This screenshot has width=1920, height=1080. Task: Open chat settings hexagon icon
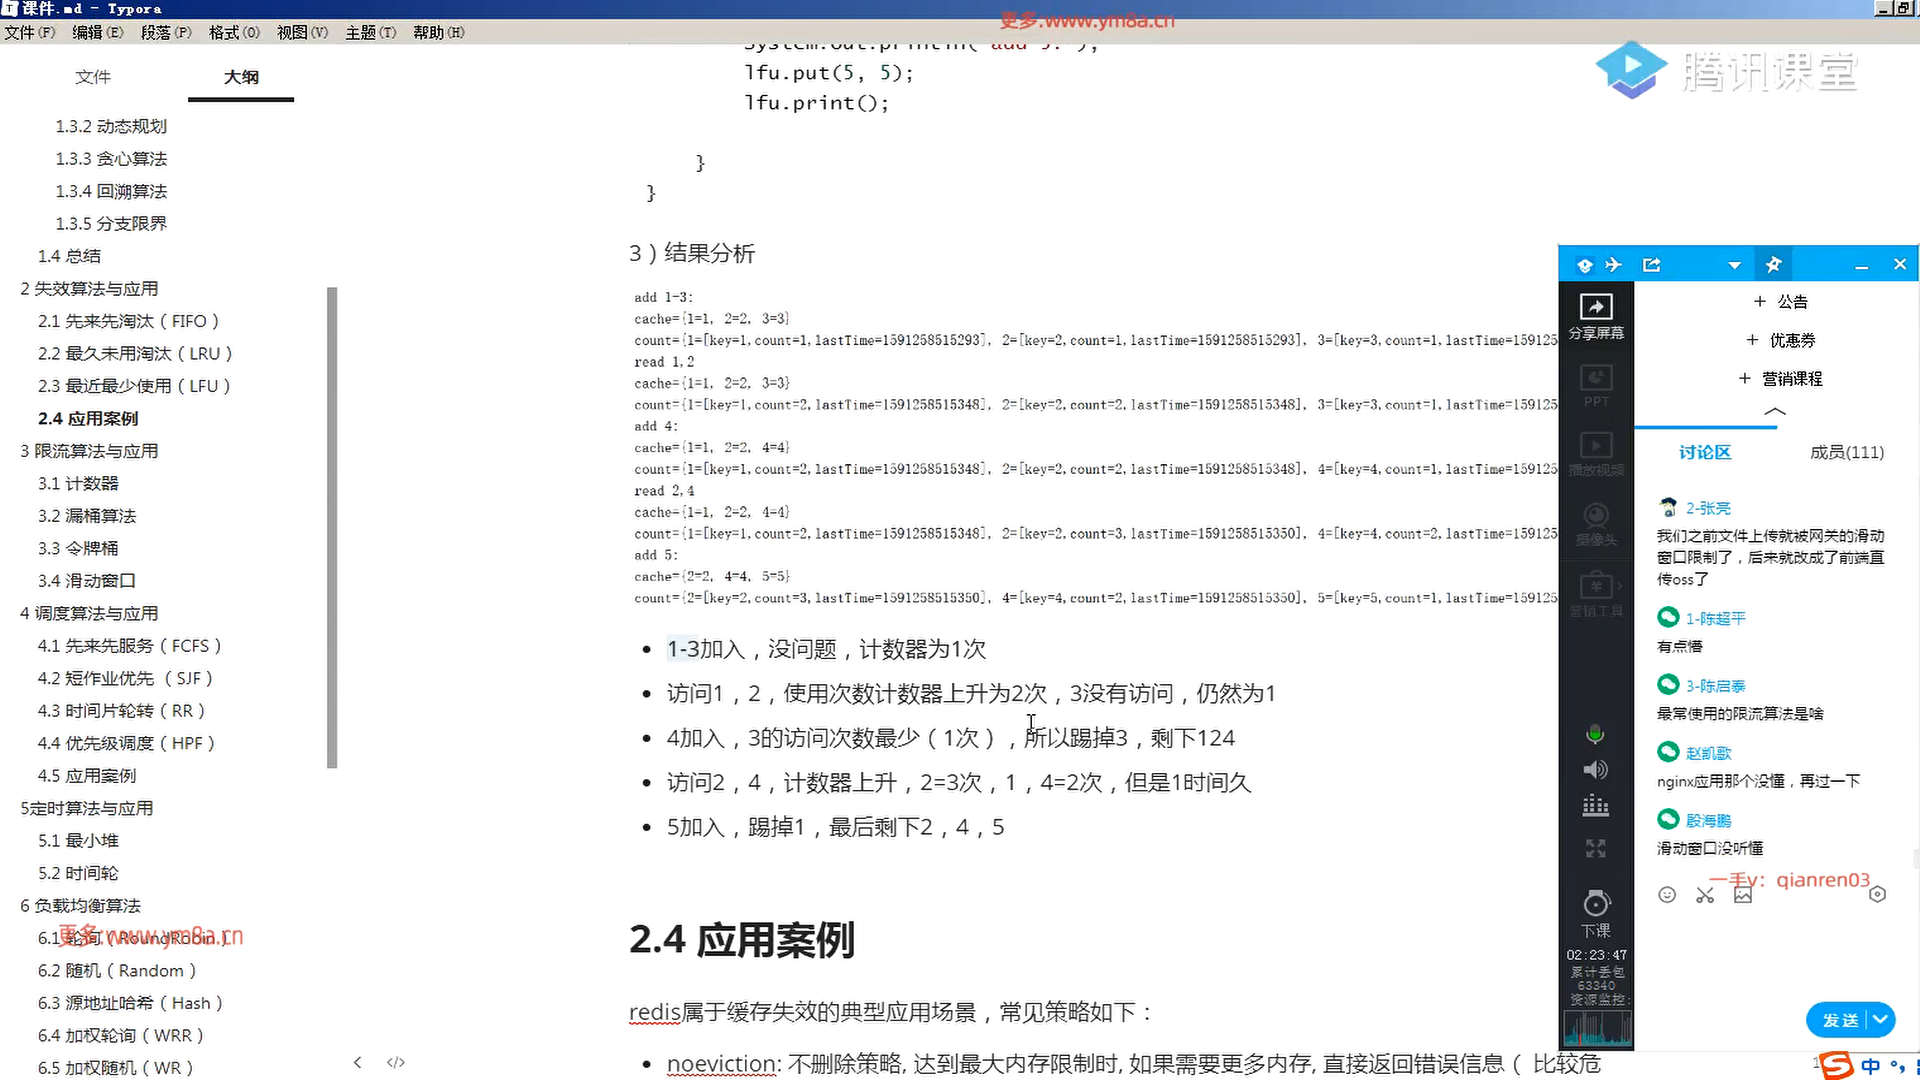point(1877,895)
